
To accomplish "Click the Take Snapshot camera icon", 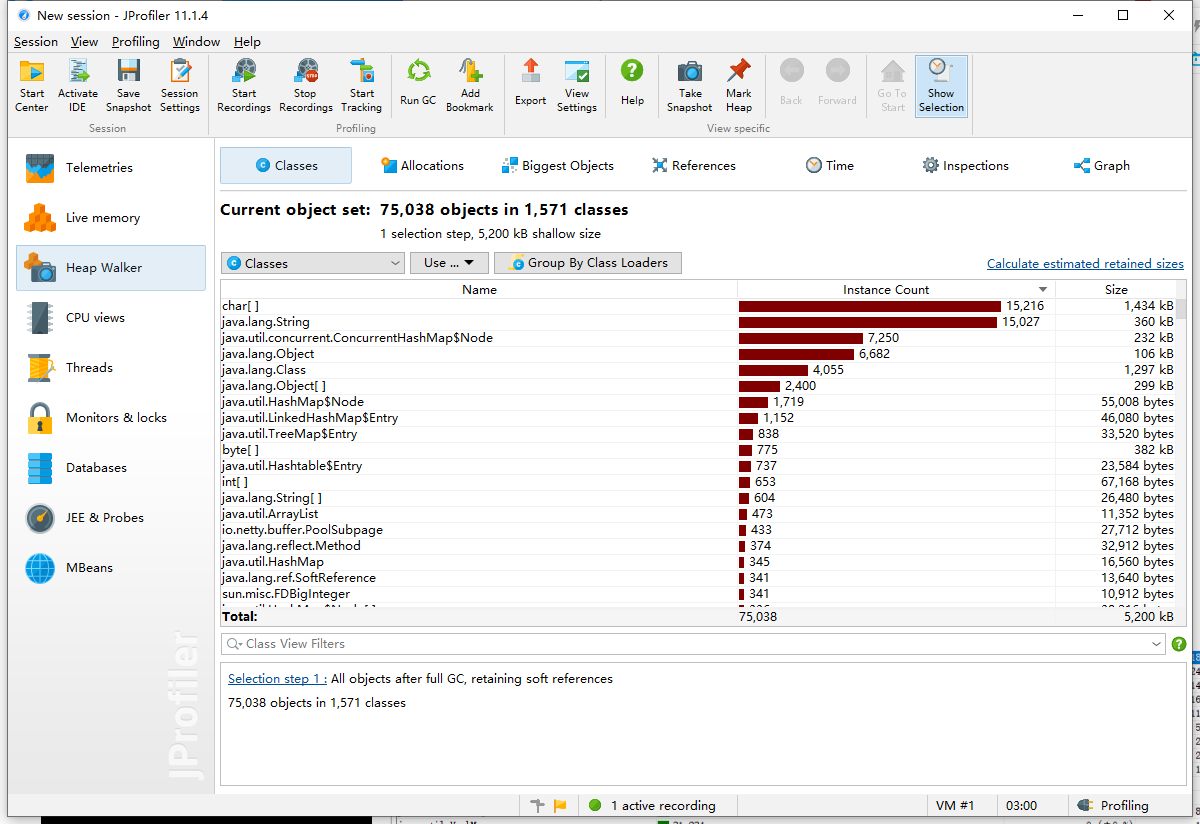I will pyautogui.click(x=690, y=86).
